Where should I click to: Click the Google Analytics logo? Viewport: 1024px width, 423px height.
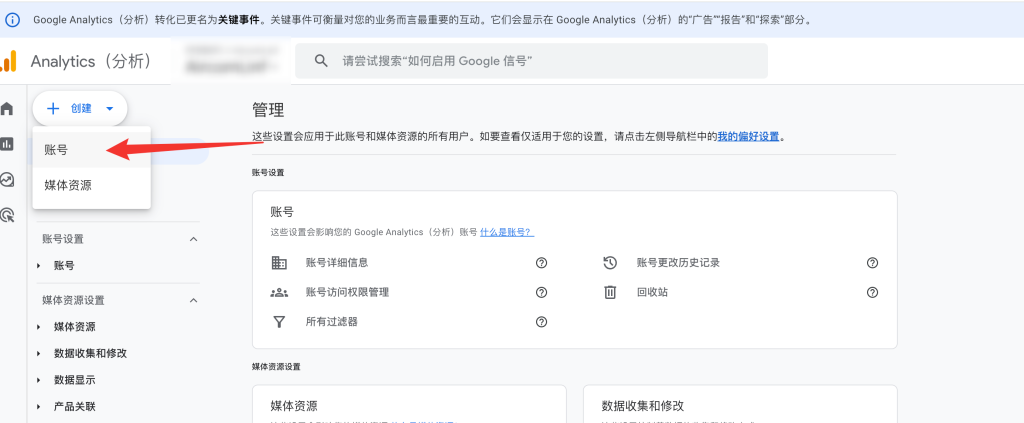(8, 61)
